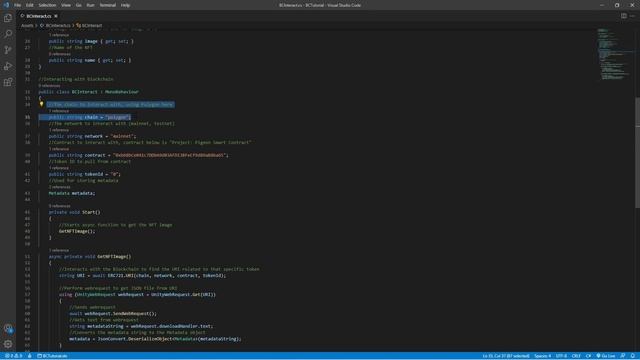Open the Run menu
Screen dimensions: 640x360
coord(91,5)
